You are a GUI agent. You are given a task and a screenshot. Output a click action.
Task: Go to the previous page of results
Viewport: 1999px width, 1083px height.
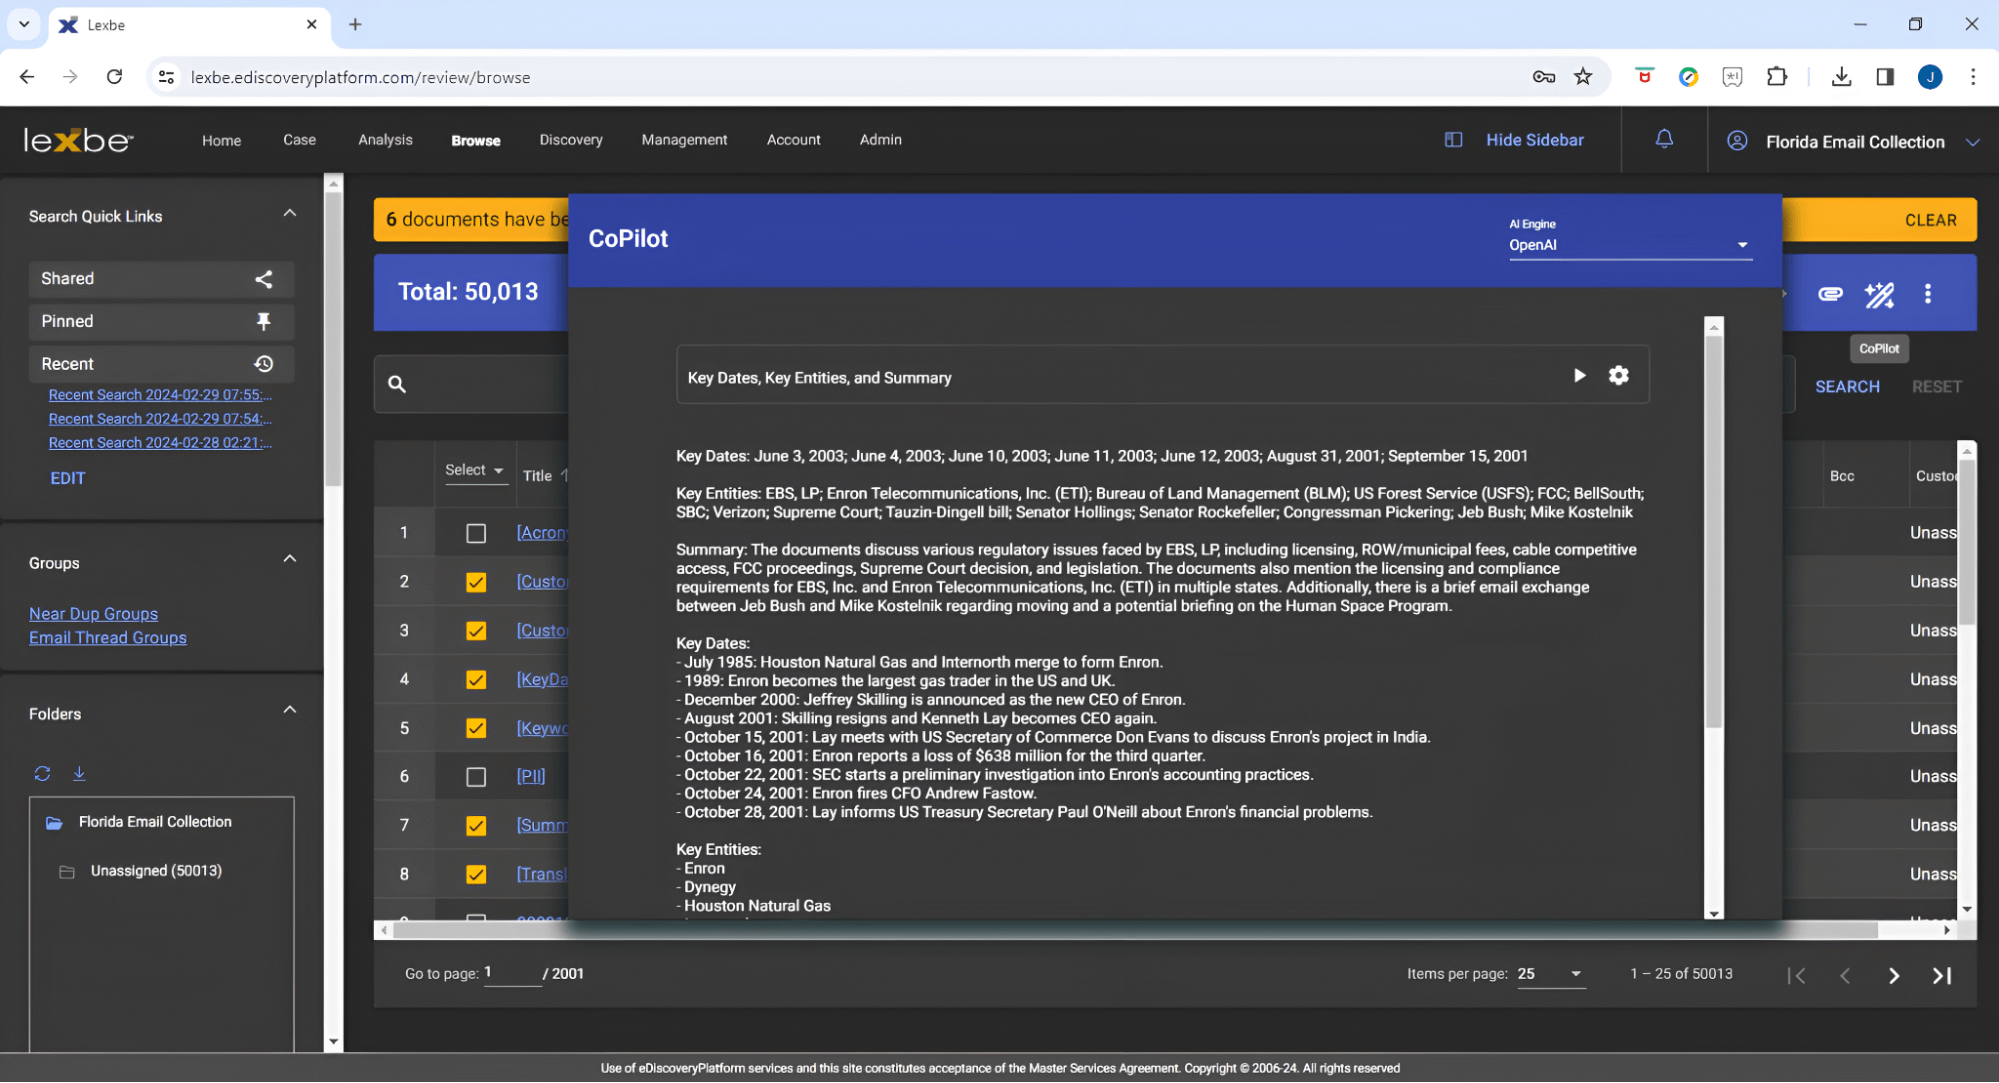click(x=1845, y=976)
